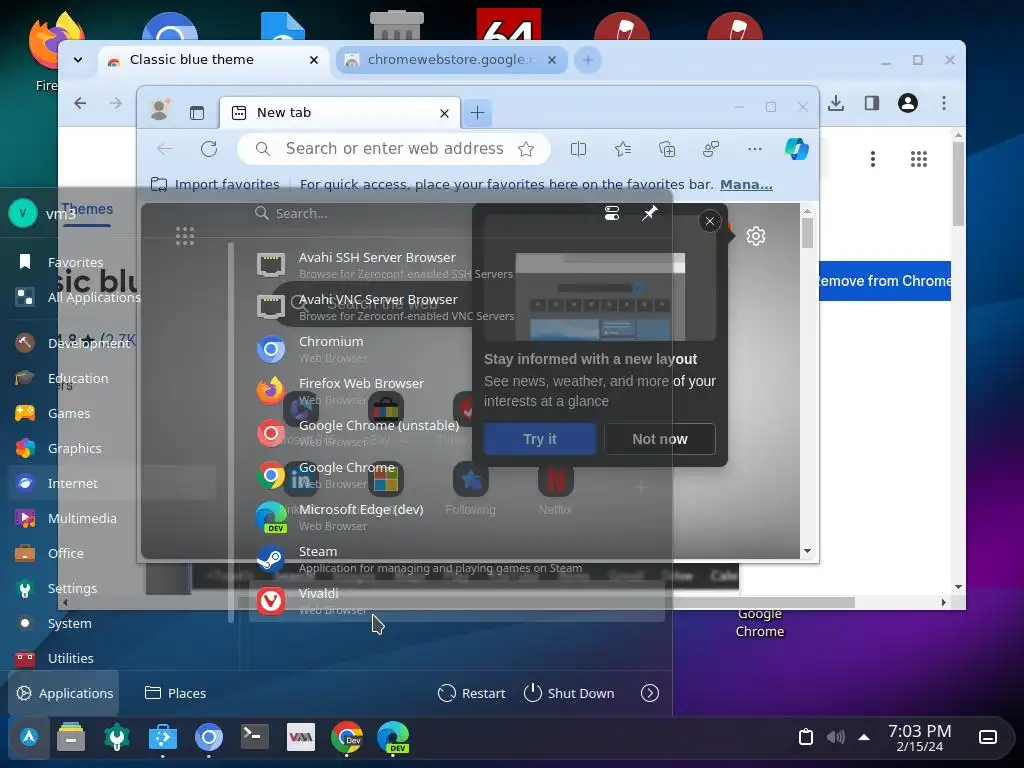This screenshot has height=768, width=1024.
Task: Open the Development category
Action: (x=112, y=343)
